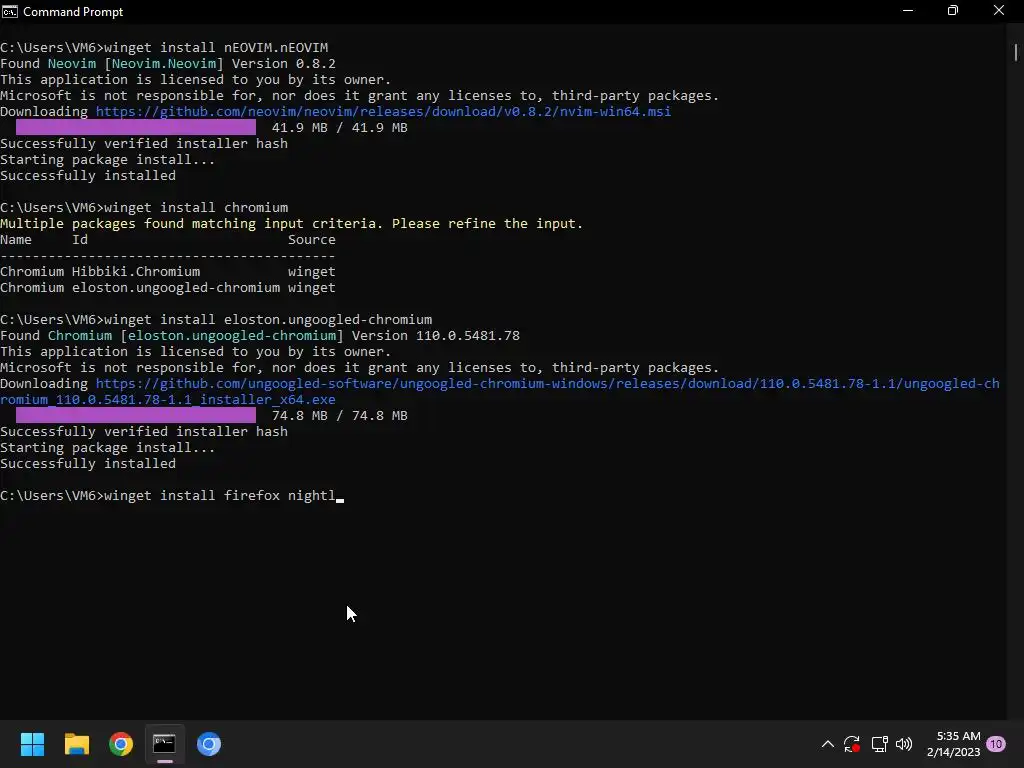The width and height of the screenshot is (1024, 768).
Task: Click 'eloston.ungoogled-chromium' in the package table
Action: point(176,288)
